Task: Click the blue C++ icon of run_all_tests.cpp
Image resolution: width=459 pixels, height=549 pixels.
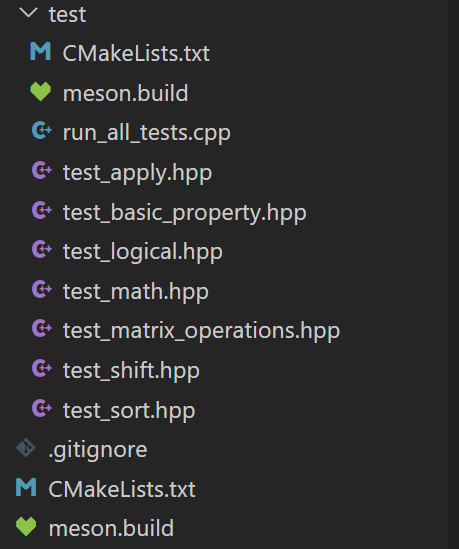Action: (42, 131)
